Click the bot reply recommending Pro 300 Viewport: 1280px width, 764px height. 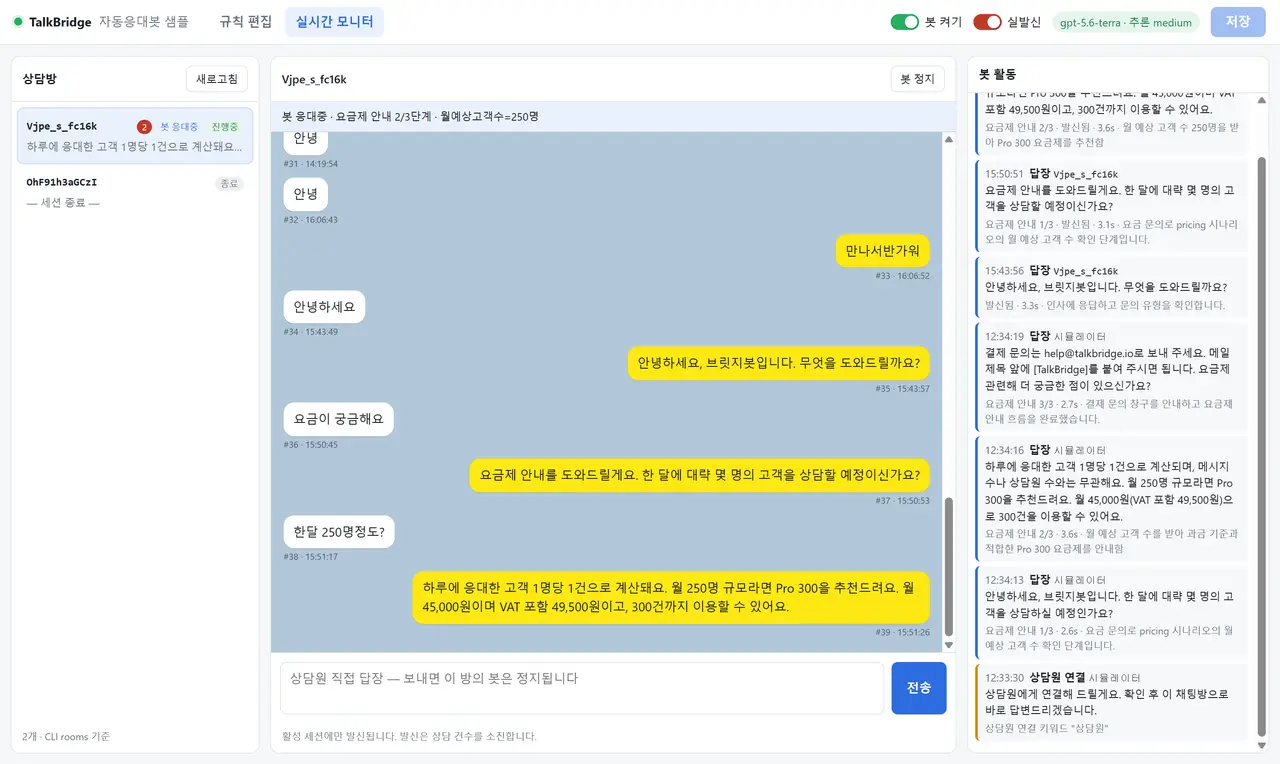[x=671, y=597]
